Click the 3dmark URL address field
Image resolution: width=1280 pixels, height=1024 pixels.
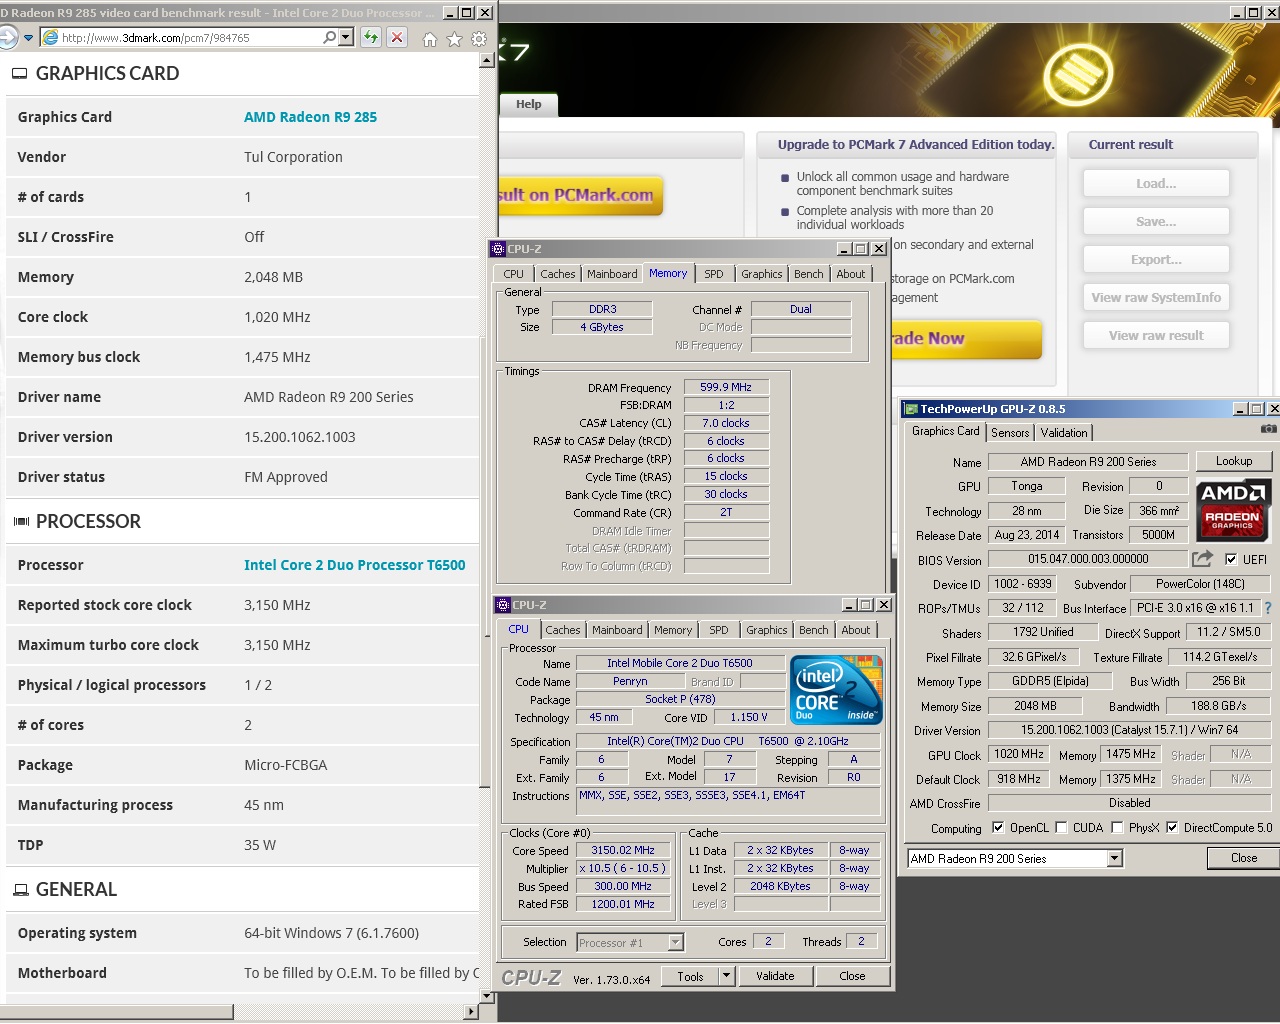190,38
